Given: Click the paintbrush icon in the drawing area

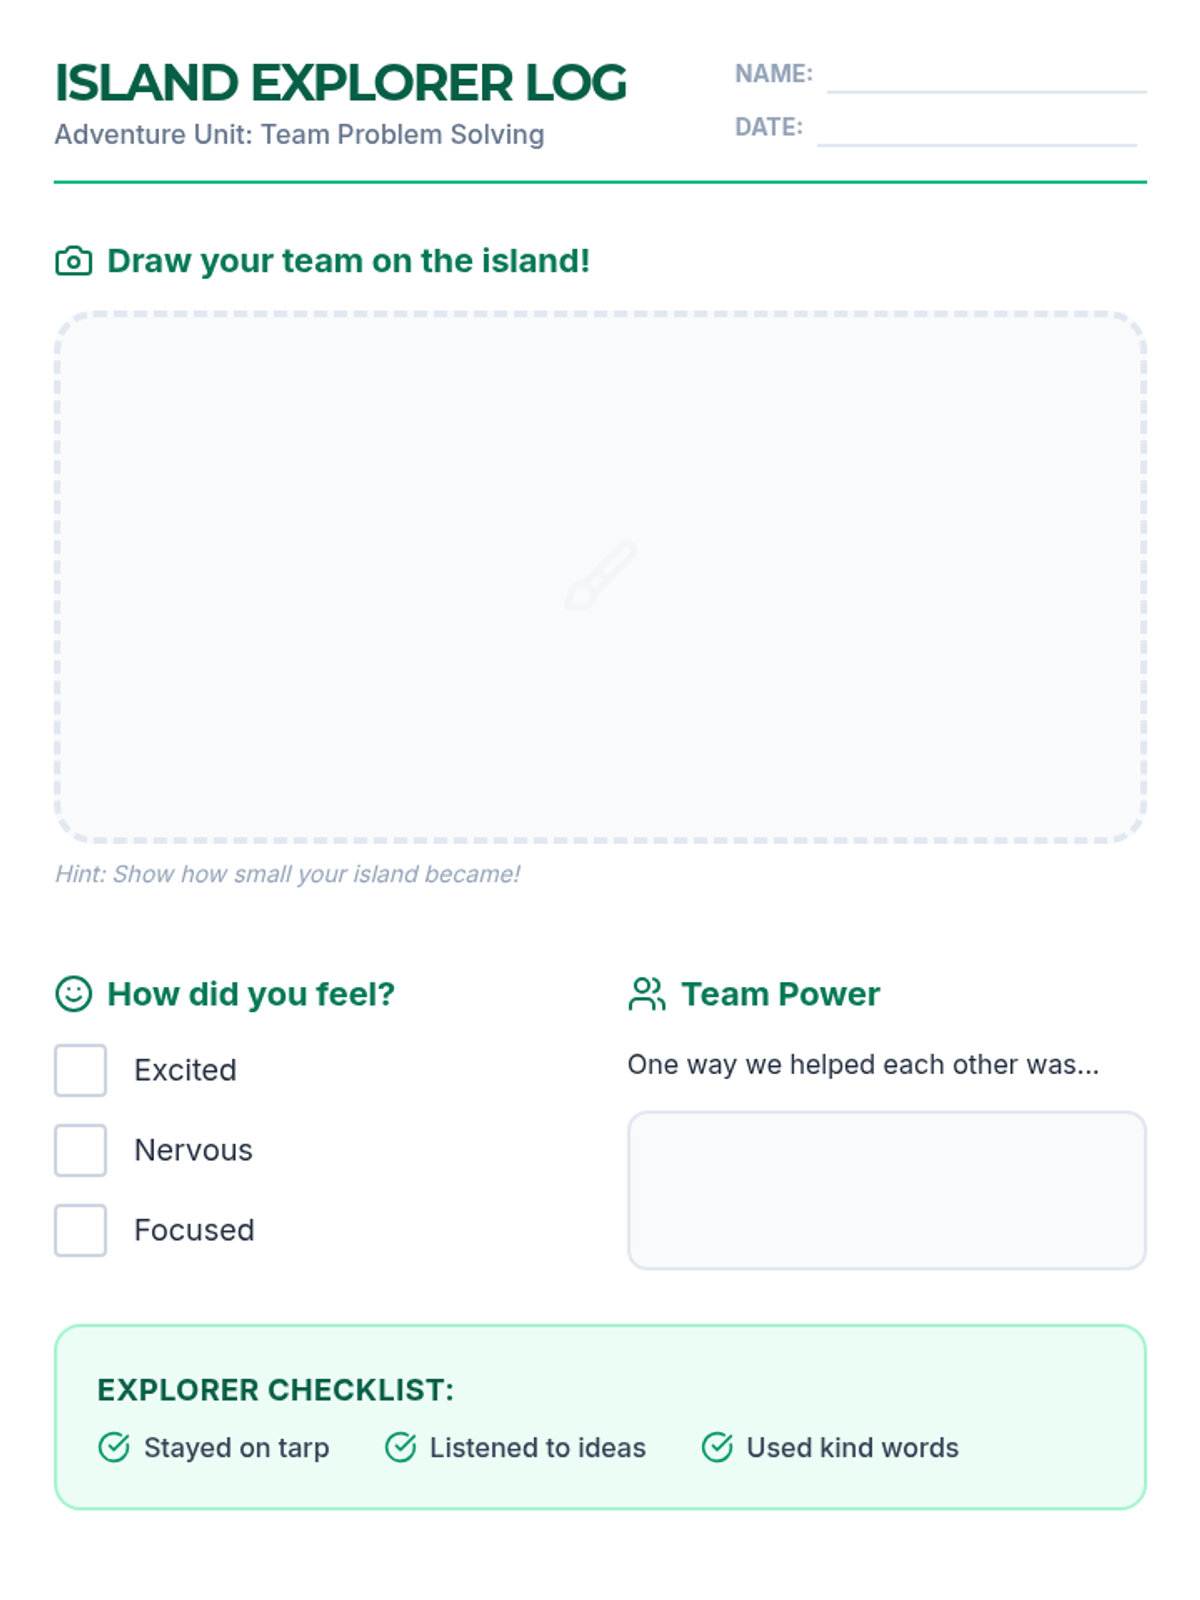Looking at the screenshot, I should point(600,576).
